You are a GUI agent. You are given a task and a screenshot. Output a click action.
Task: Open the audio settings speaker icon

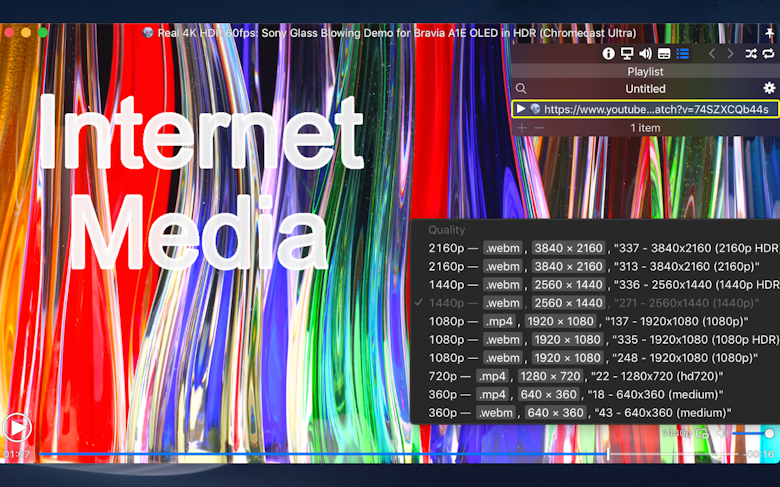[645, 54]
